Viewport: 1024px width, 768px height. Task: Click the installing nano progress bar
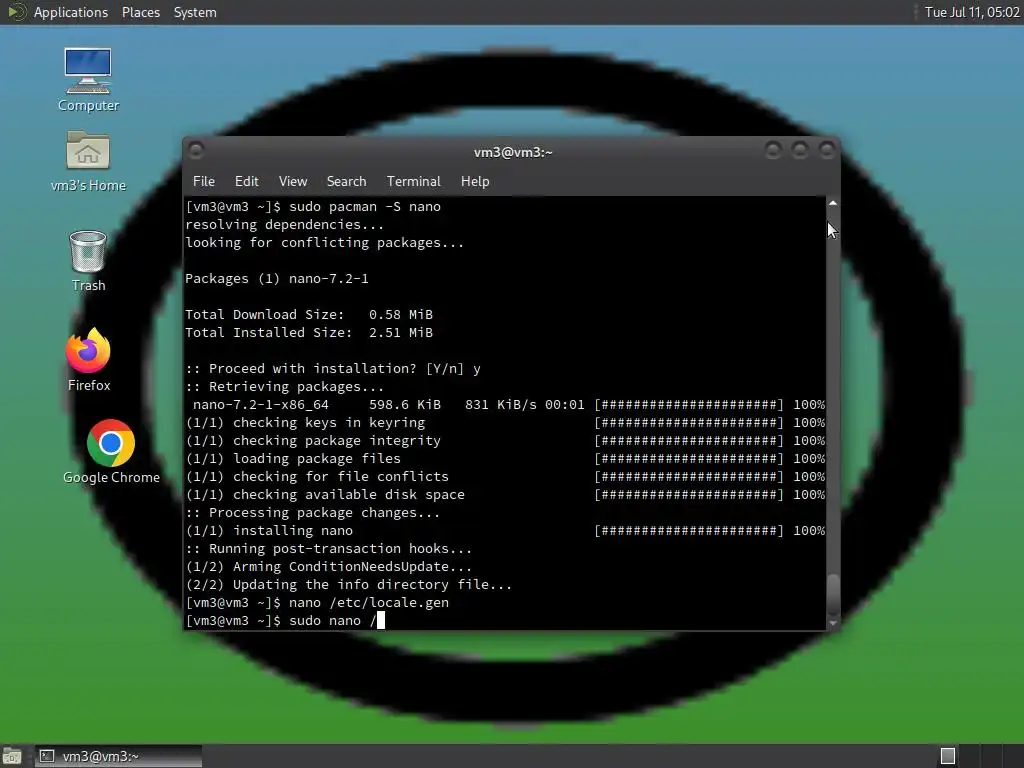pyautogui.click(x=688, y=531)
